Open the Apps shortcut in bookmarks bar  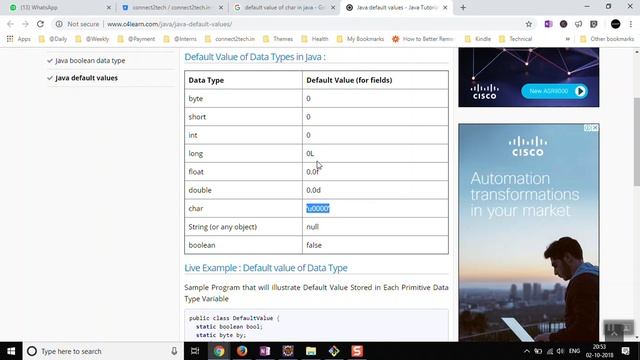click(19, 39)
